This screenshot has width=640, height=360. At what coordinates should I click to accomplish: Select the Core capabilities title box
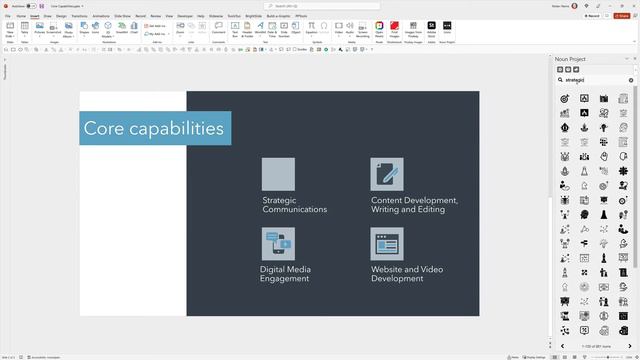point(156,128)
